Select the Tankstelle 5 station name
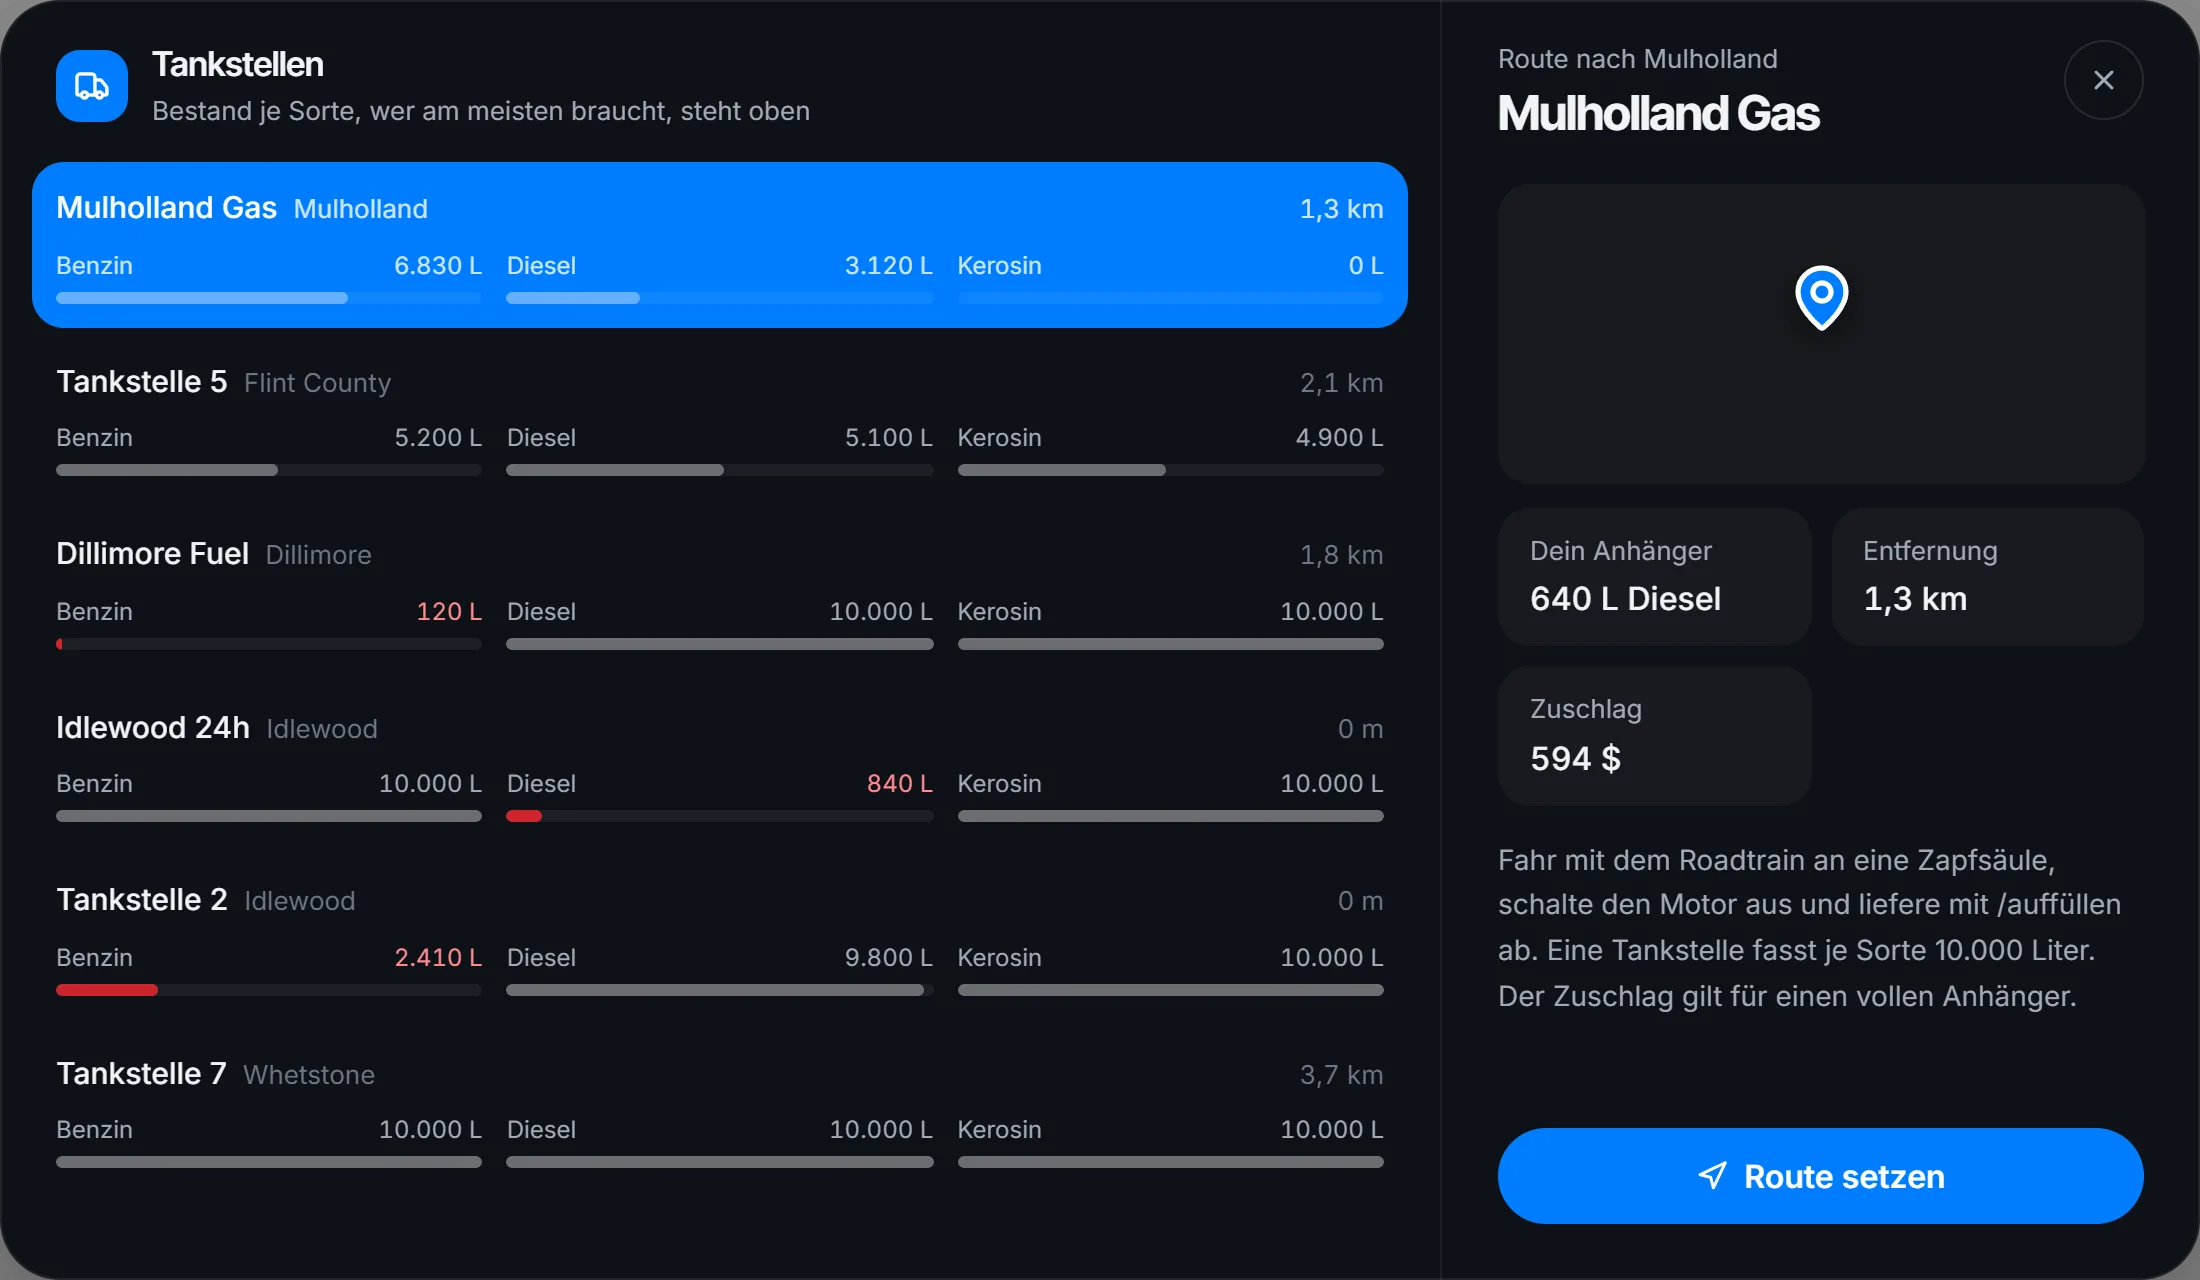Screen dimensions: 2200x1280 142,382
